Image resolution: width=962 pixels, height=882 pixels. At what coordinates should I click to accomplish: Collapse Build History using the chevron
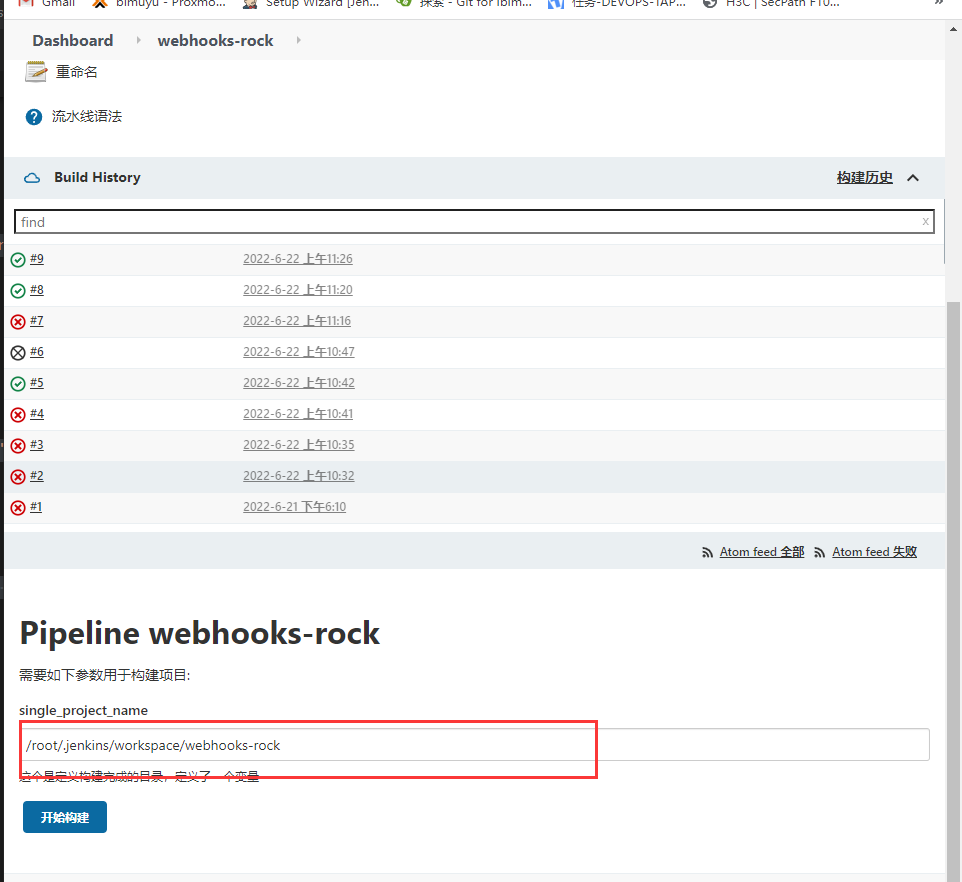[912, 177]
